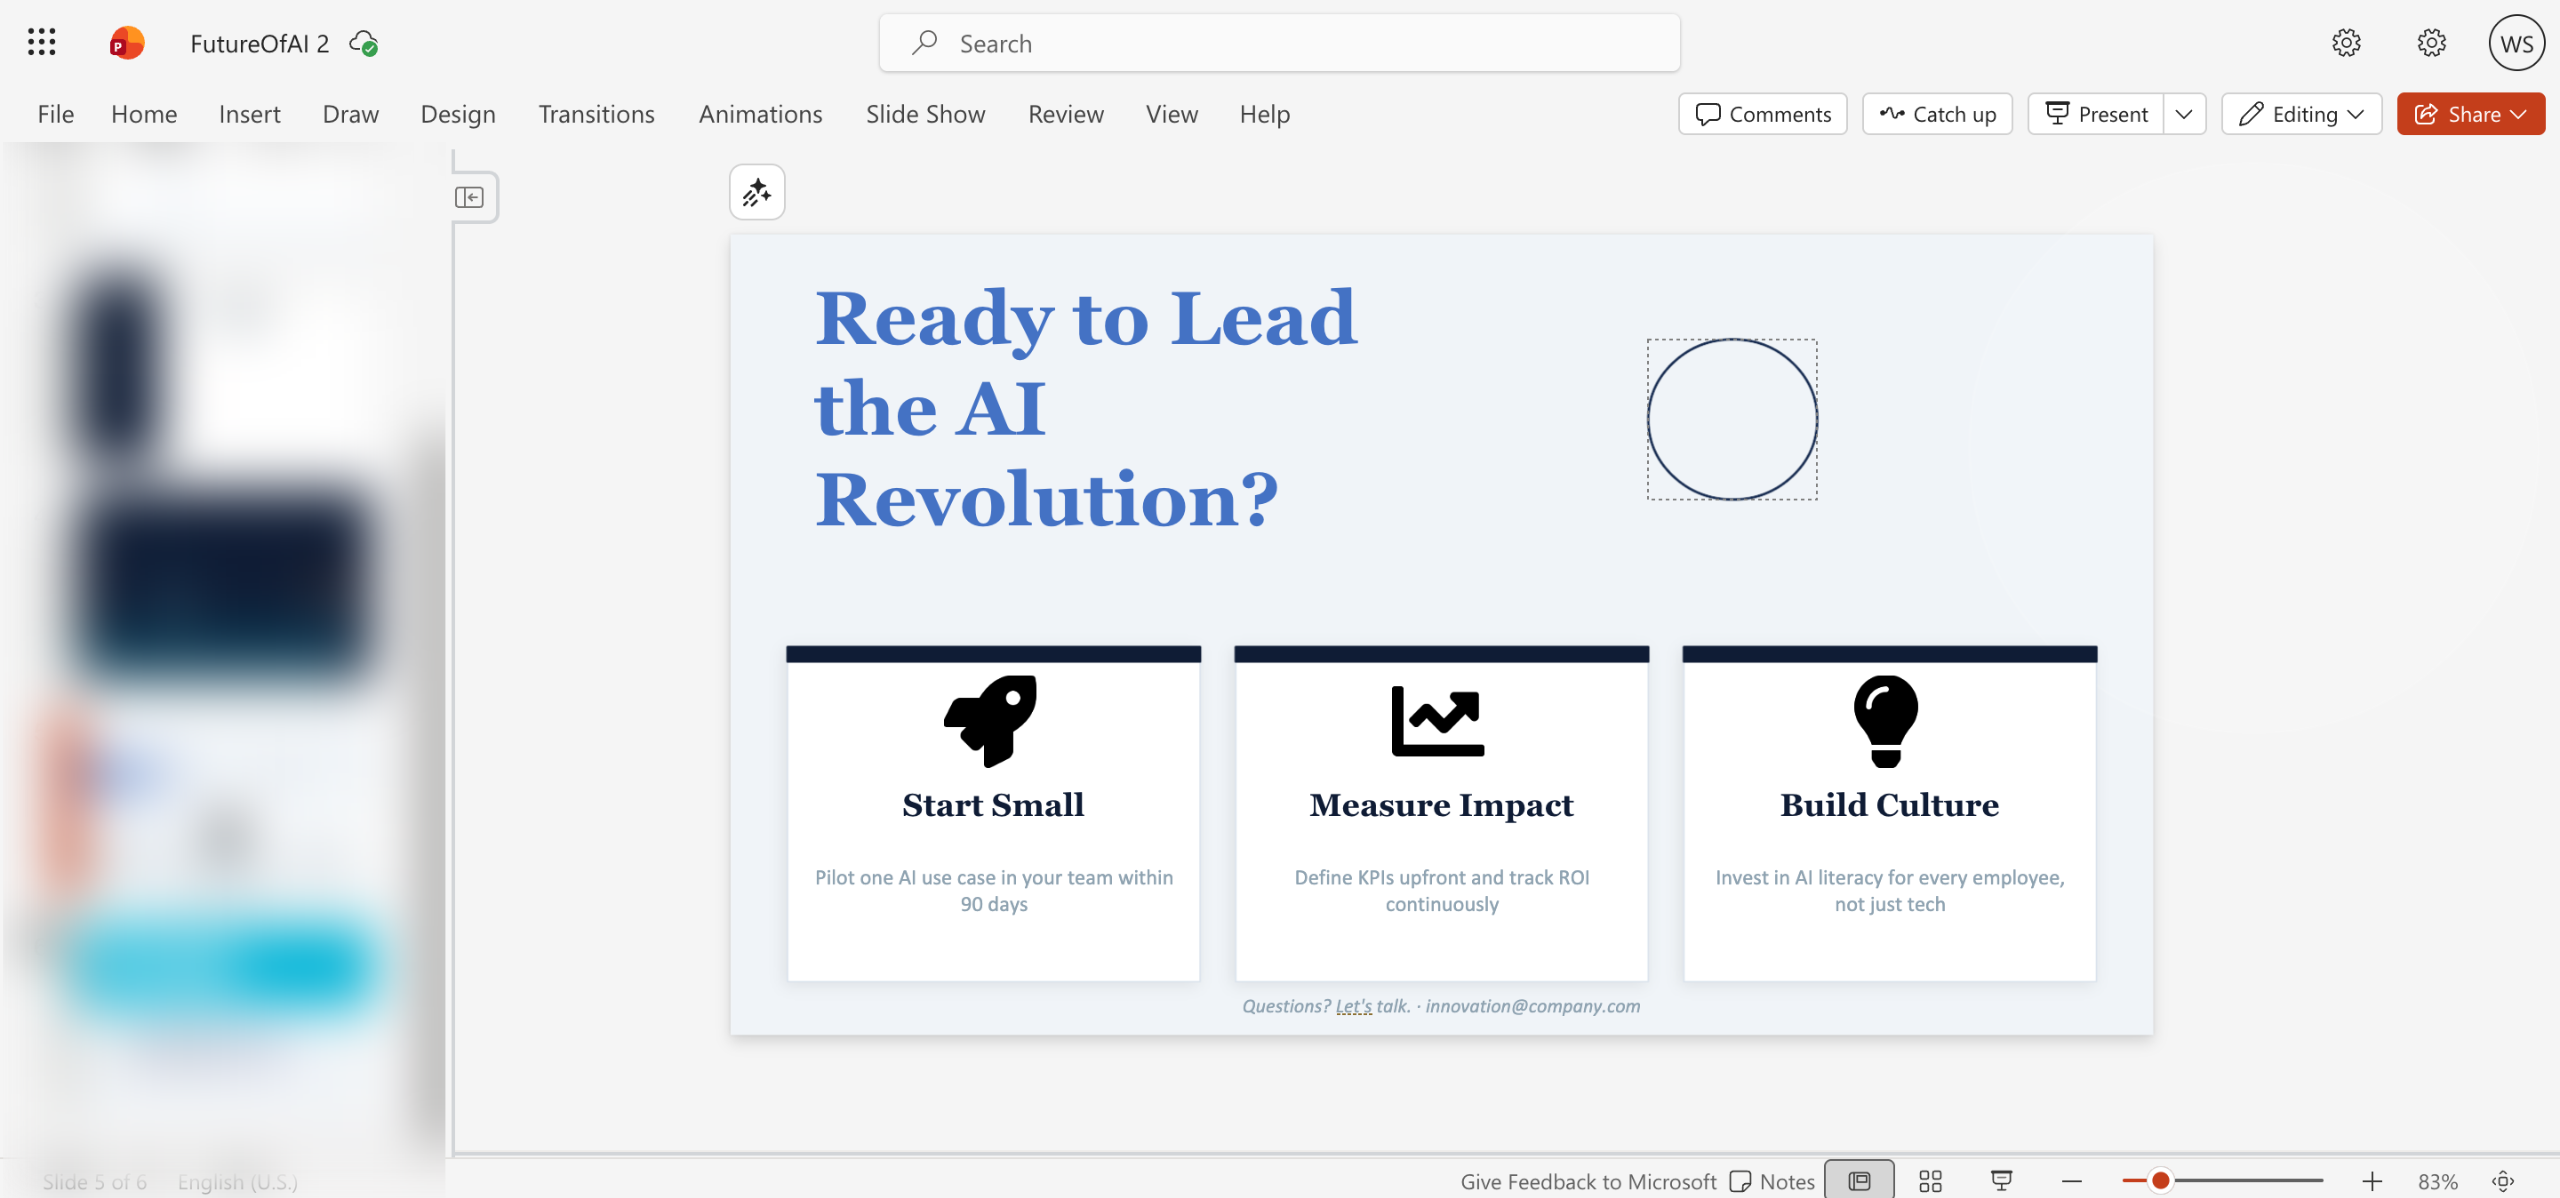Switch to Slide Sorter view
This screenshot has width=2560, height=1198.
[x=1930, y=1181]
